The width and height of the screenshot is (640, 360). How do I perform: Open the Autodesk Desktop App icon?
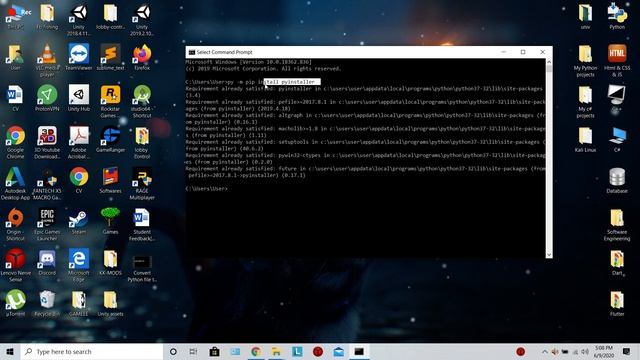tap(15, 183)
